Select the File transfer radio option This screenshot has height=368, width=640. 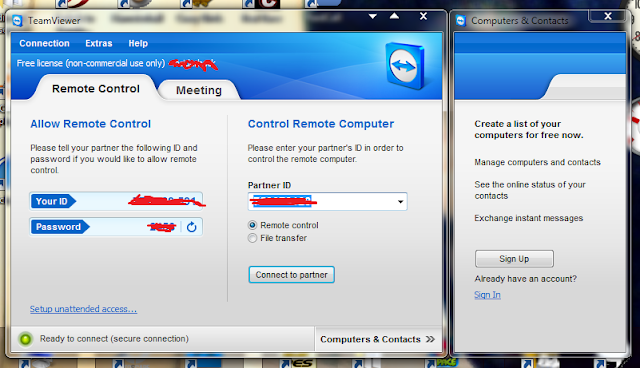pyautogui.click(x=253, y=238)
